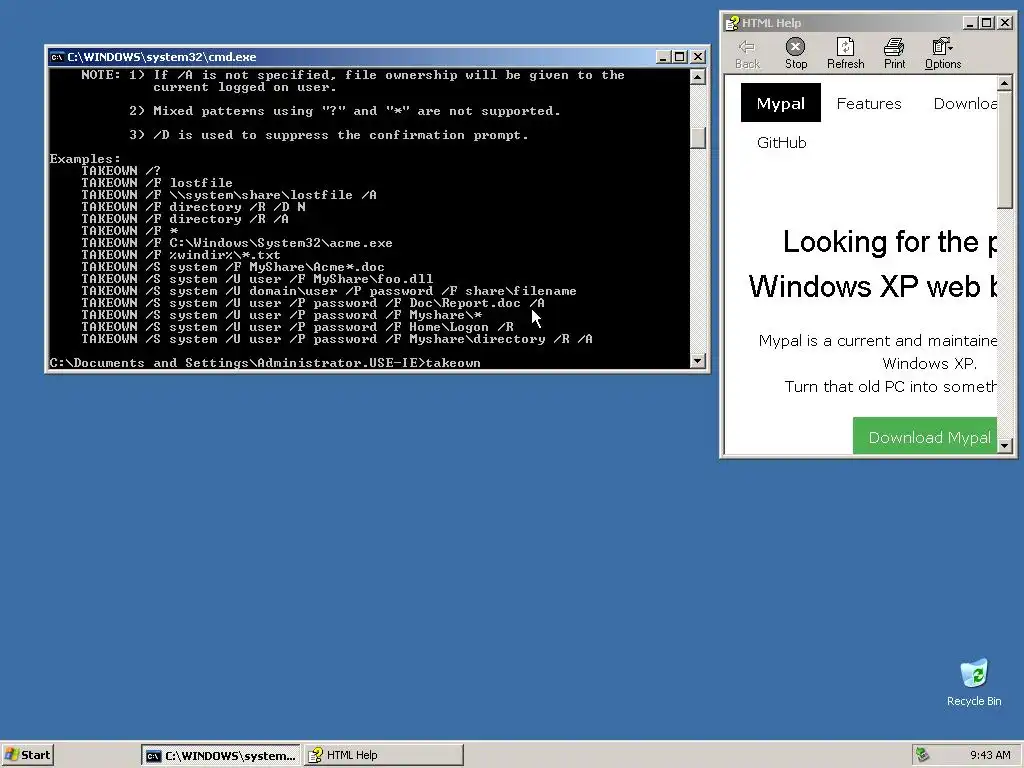Minimize the HTML Help window

[970, 23]
